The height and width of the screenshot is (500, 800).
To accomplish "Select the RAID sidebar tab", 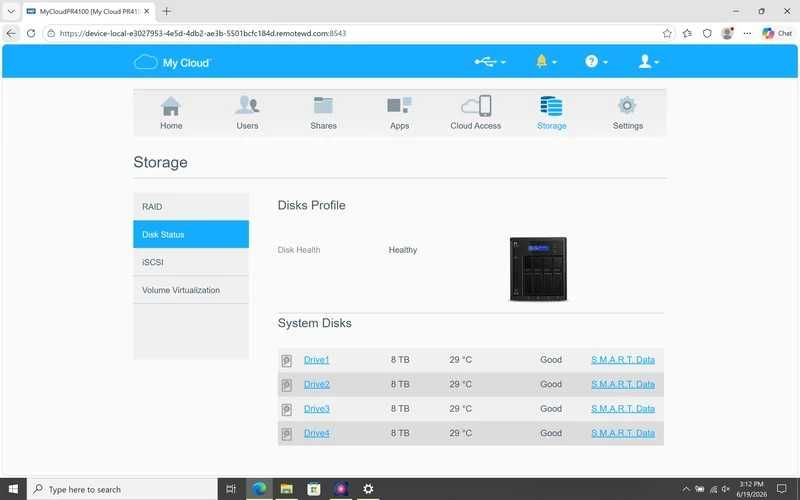I will tap(191, 207).
